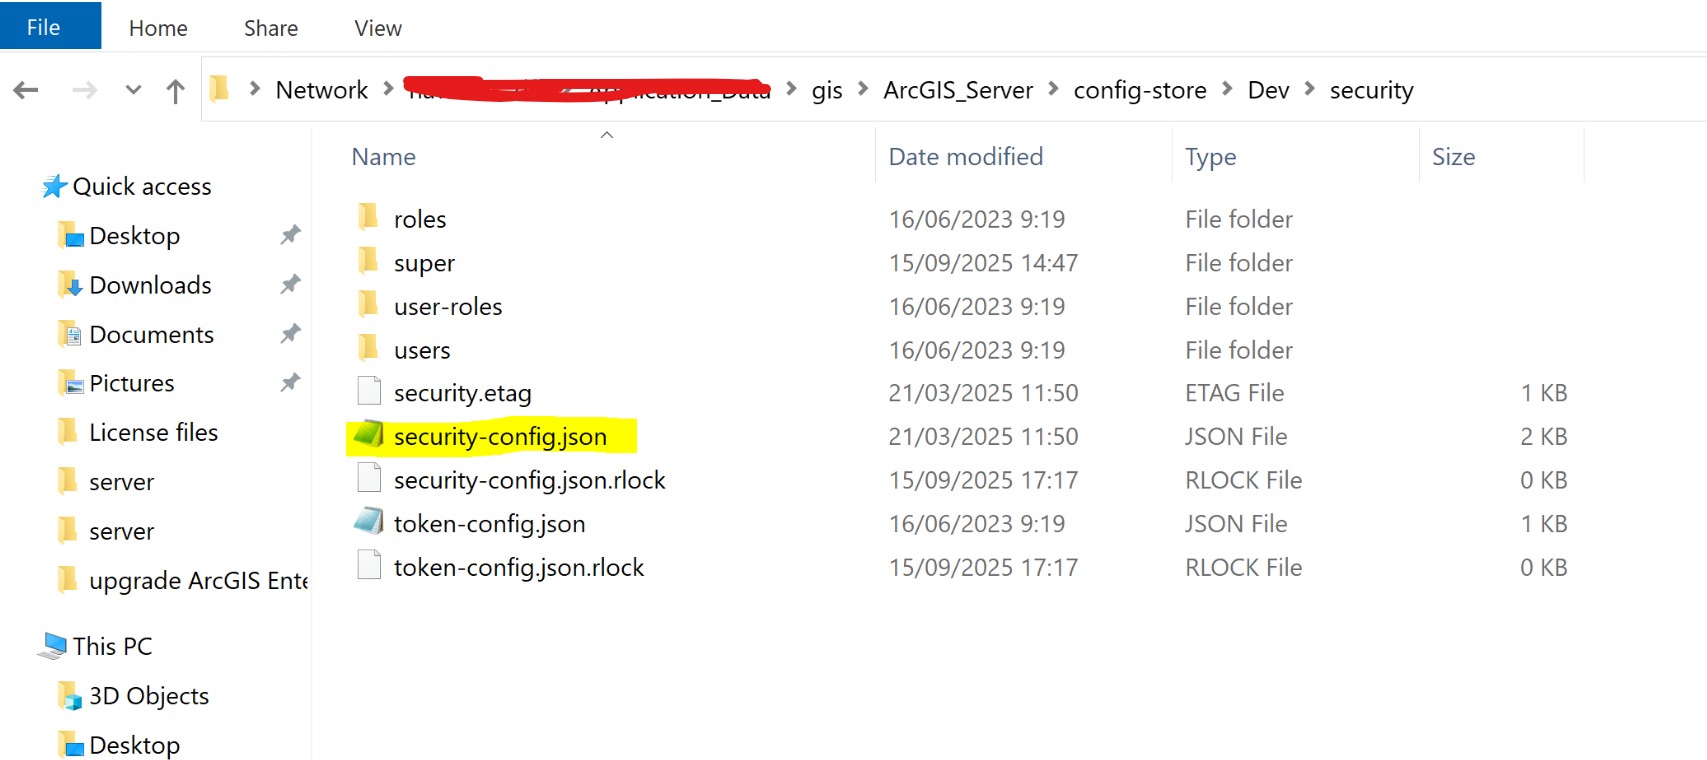Select the ArcGIS_Server breadcrumb item

pos(957,89)
